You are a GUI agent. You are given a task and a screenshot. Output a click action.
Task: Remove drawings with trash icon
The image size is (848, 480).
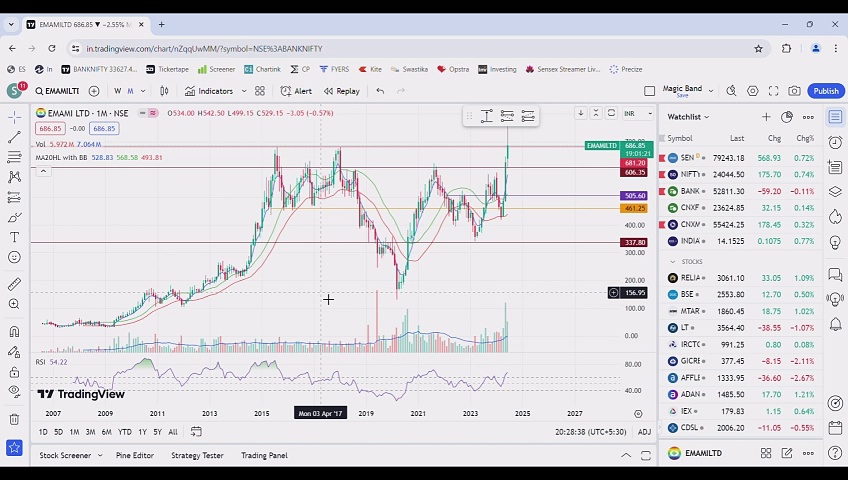(x=15, y=419)
